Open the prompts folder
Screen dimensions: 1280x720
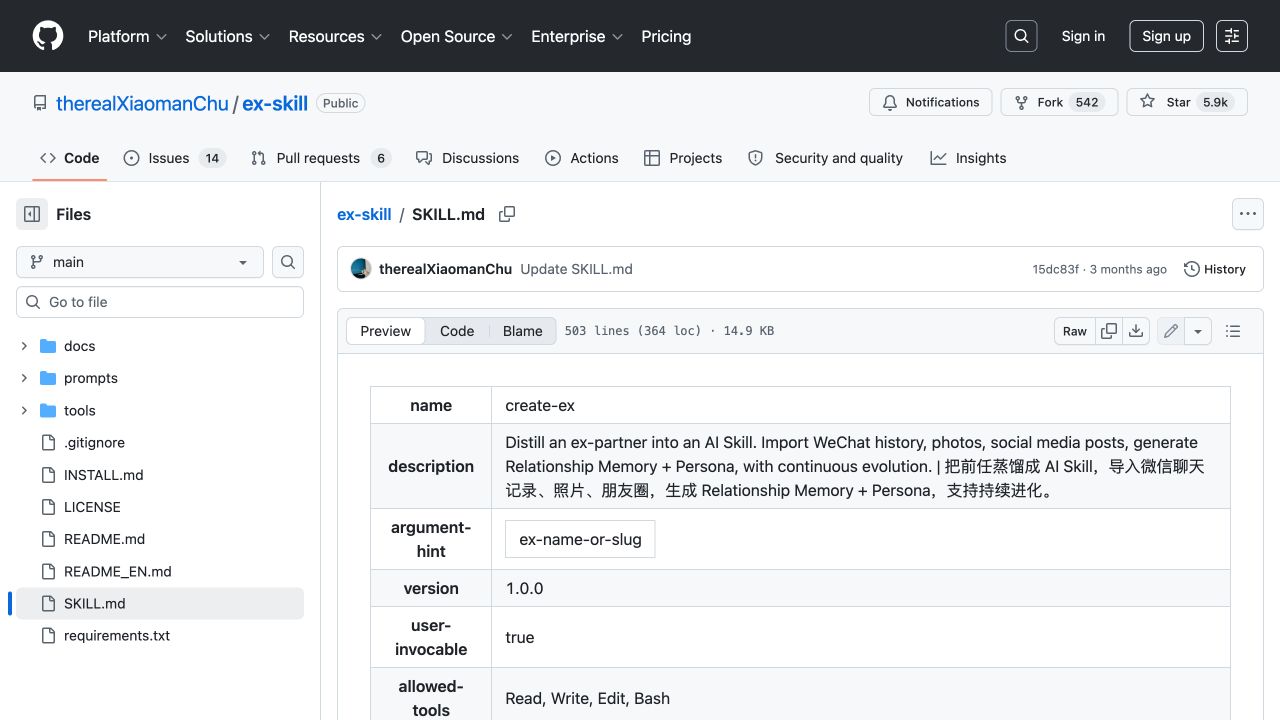91,378
